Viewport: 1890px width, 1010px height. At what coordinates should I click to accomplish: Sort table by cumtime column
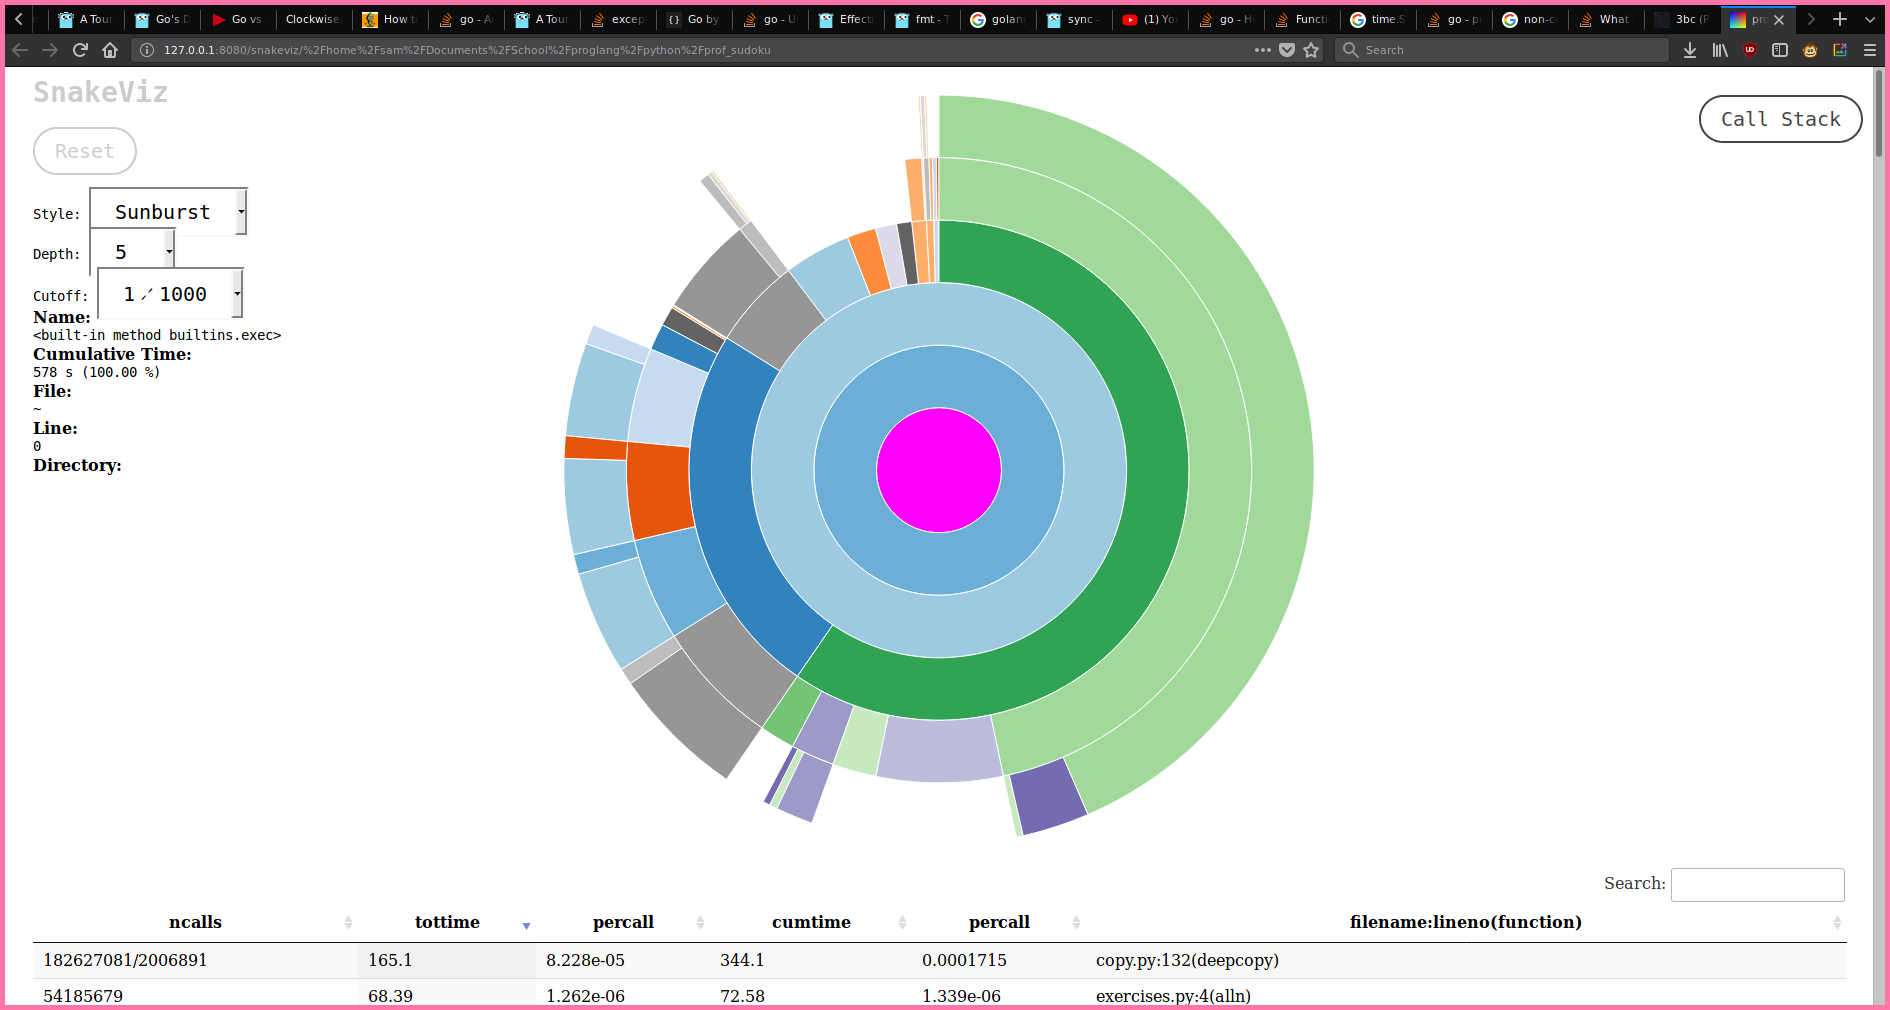(x=811, y=922)
